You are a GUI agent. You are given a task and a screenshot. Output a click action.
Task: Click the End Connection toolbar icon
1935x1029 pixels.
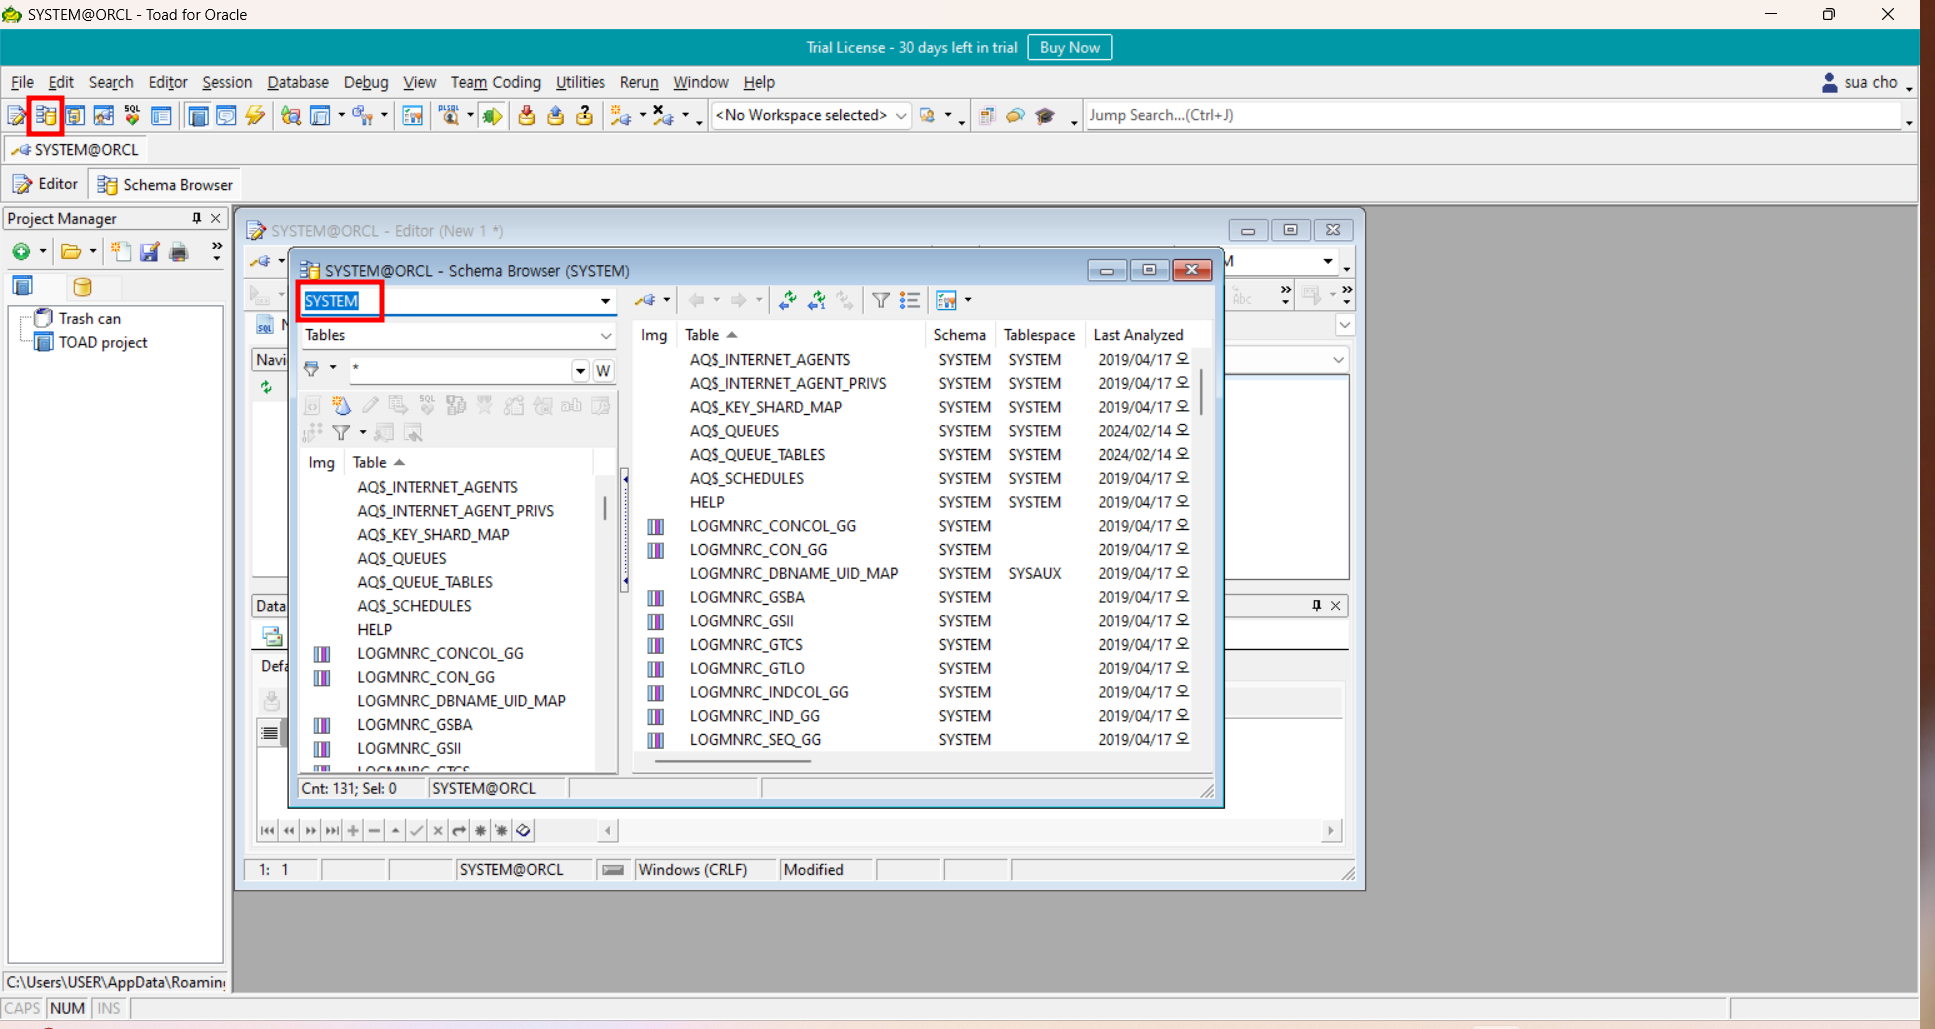[x=663, y=116]
